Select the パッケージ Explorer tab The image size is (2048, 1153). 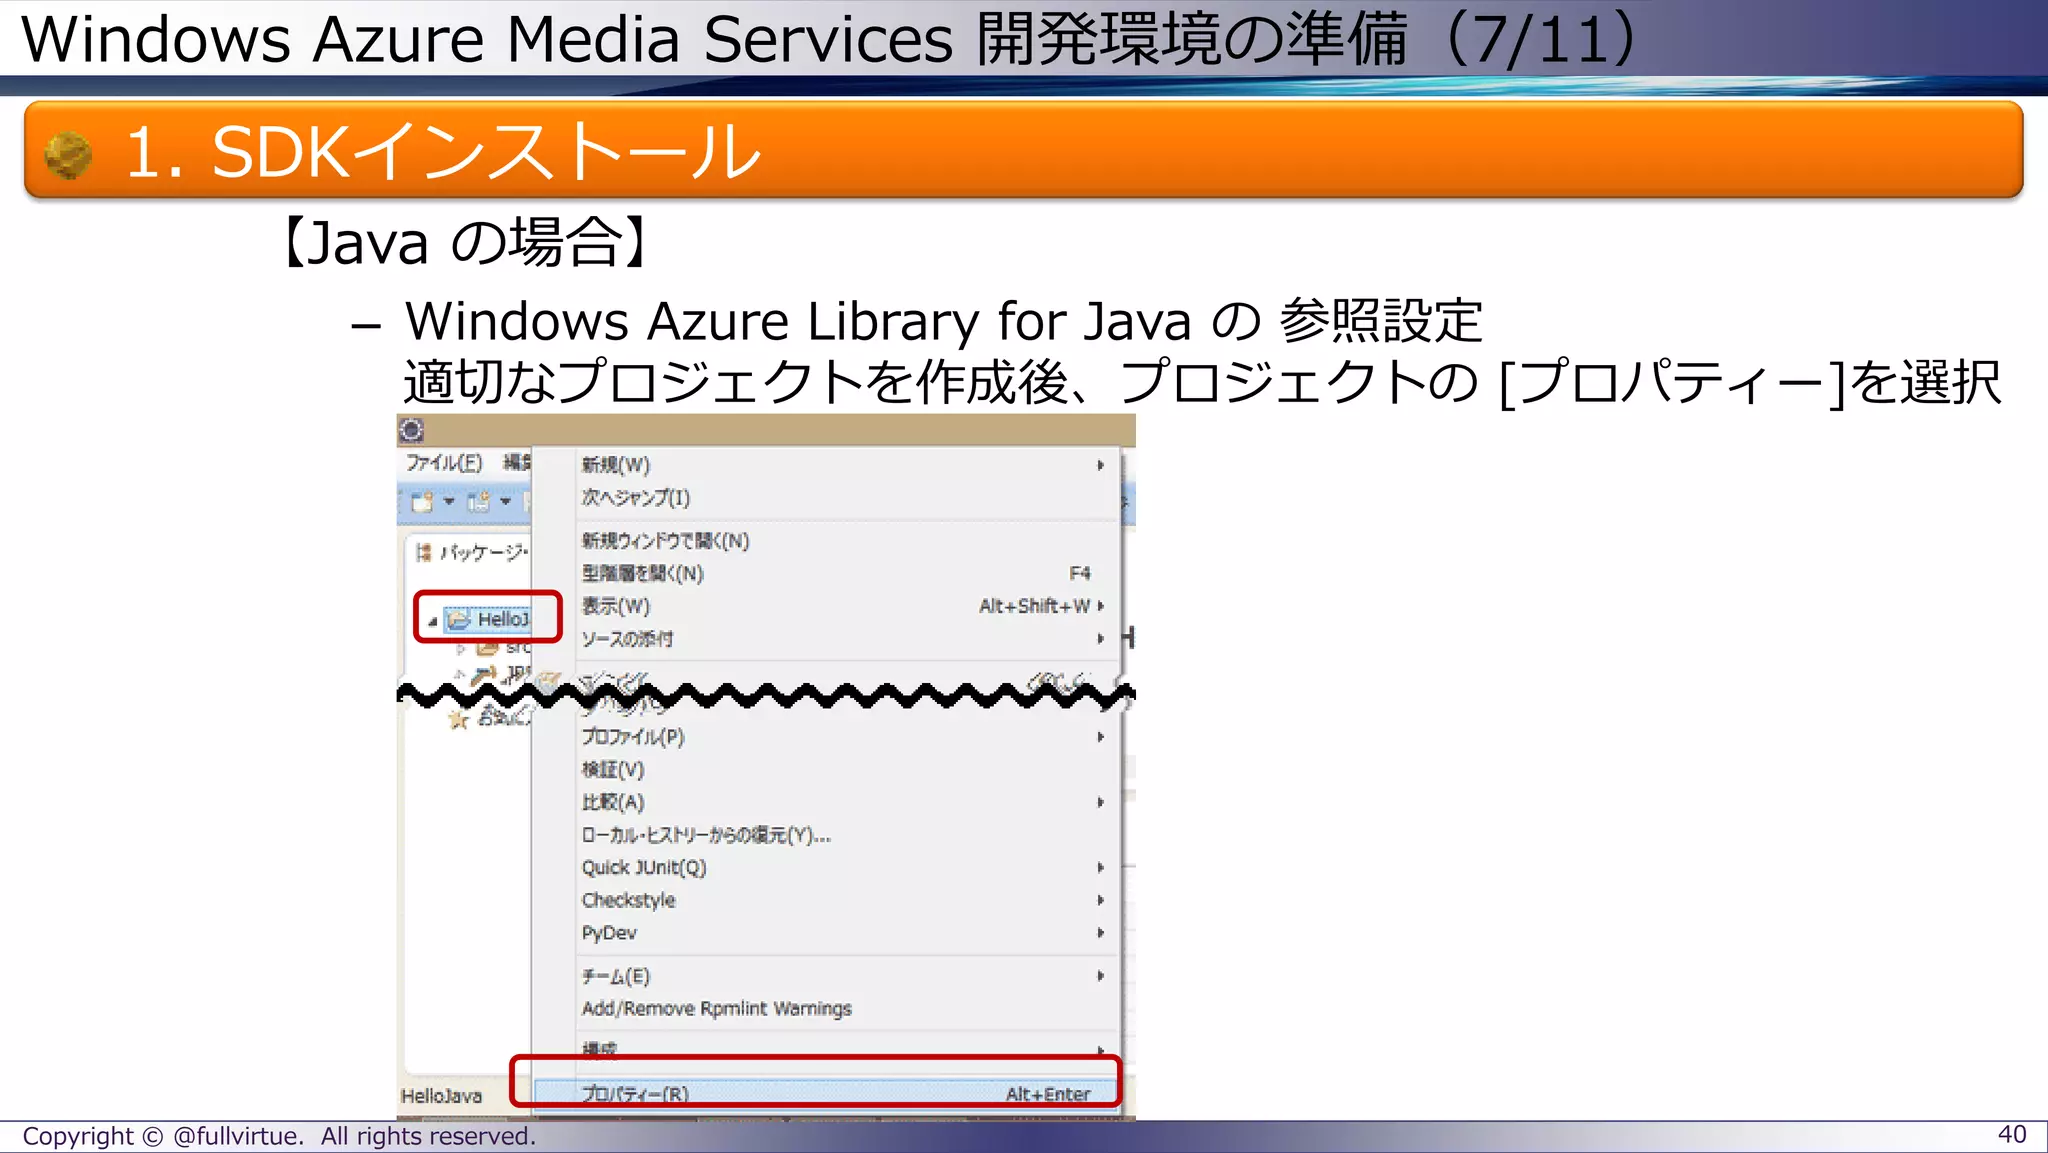pos(484,552)
